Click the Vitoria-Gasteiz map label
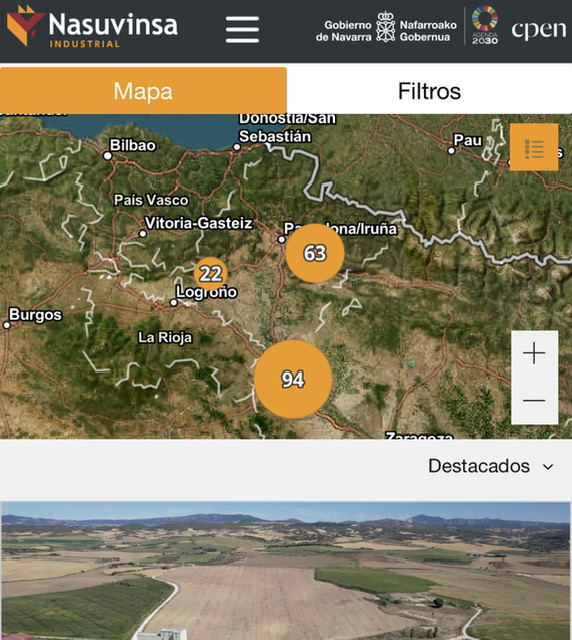Screen dimensions: 572x640 click(x=199, y=223)
